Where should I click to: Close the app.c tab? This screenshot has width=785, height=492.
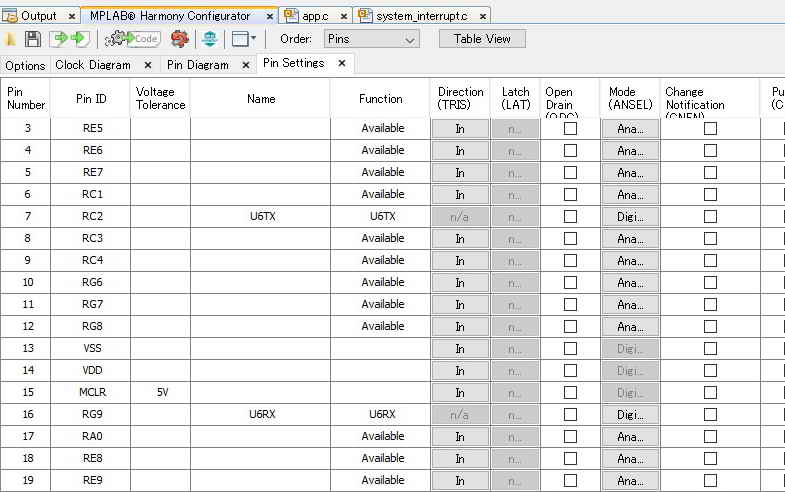[x=344, y=17]
